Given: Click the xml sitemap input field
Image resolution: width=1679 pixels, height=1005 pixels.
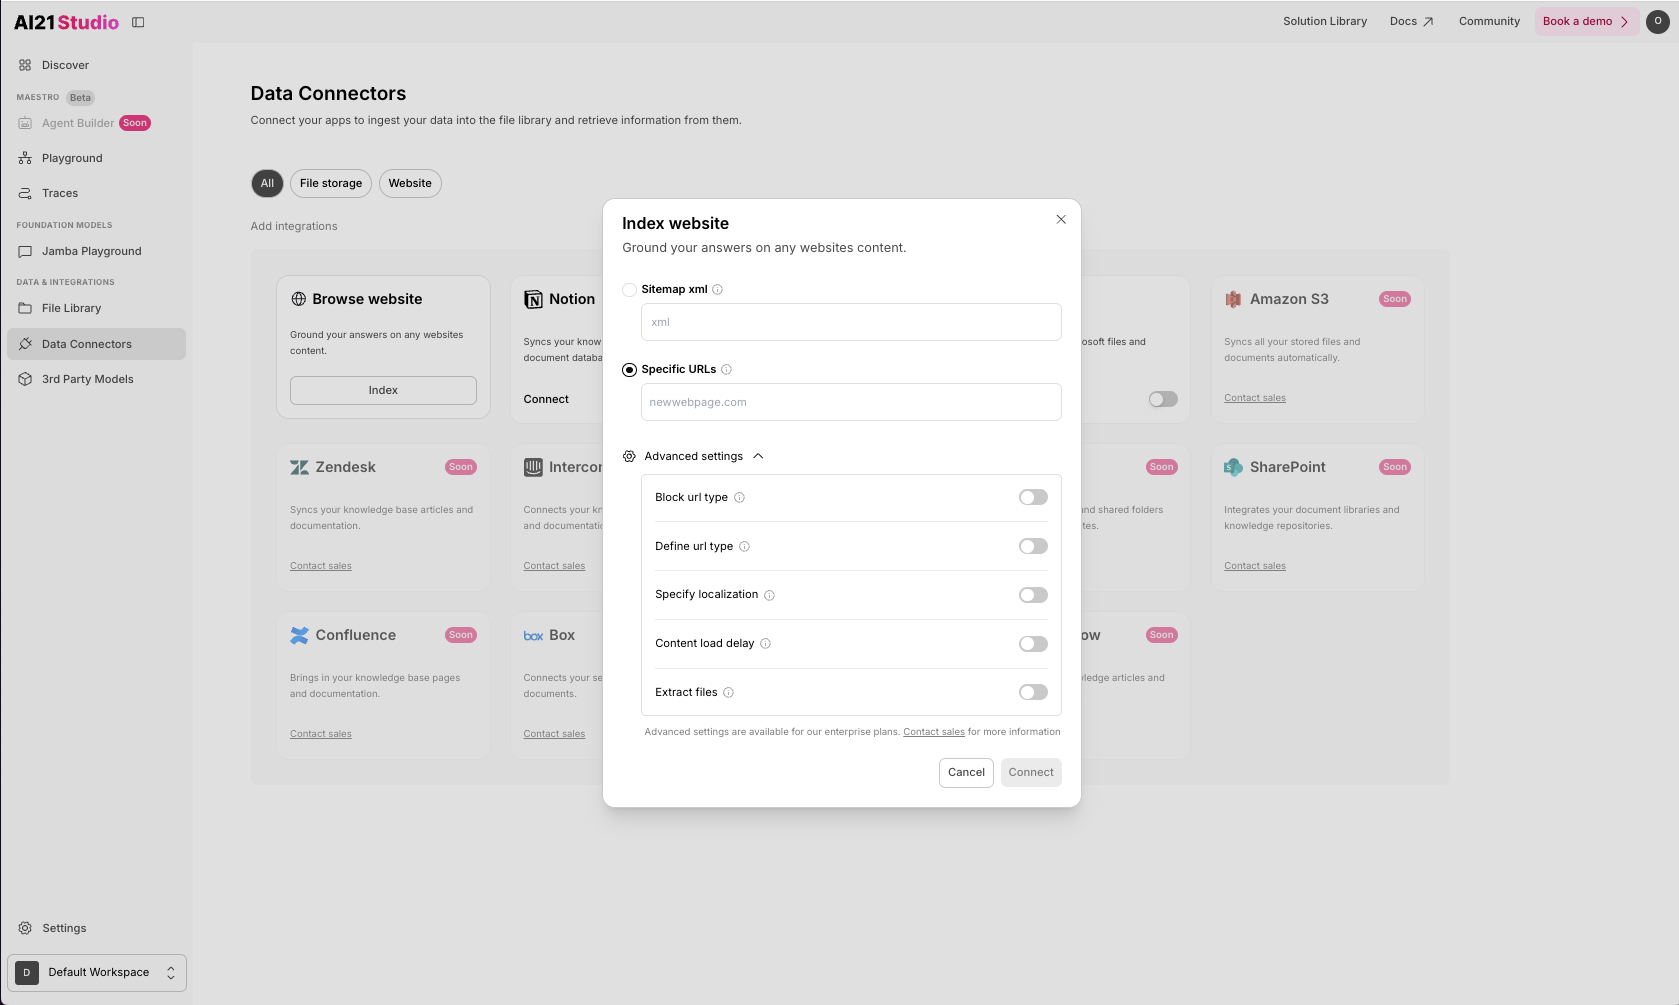Looking at the screenshot, I should (x=851, y=322).
